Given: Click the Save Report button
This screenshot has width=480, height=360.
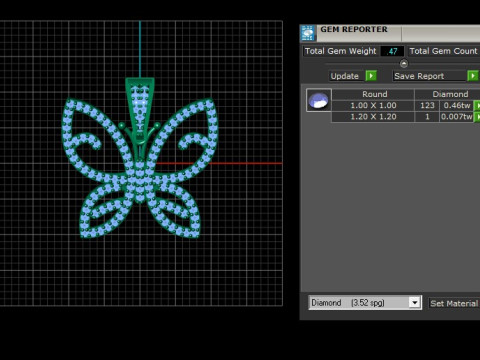Looking at the screenshot, I should [430, 76].
